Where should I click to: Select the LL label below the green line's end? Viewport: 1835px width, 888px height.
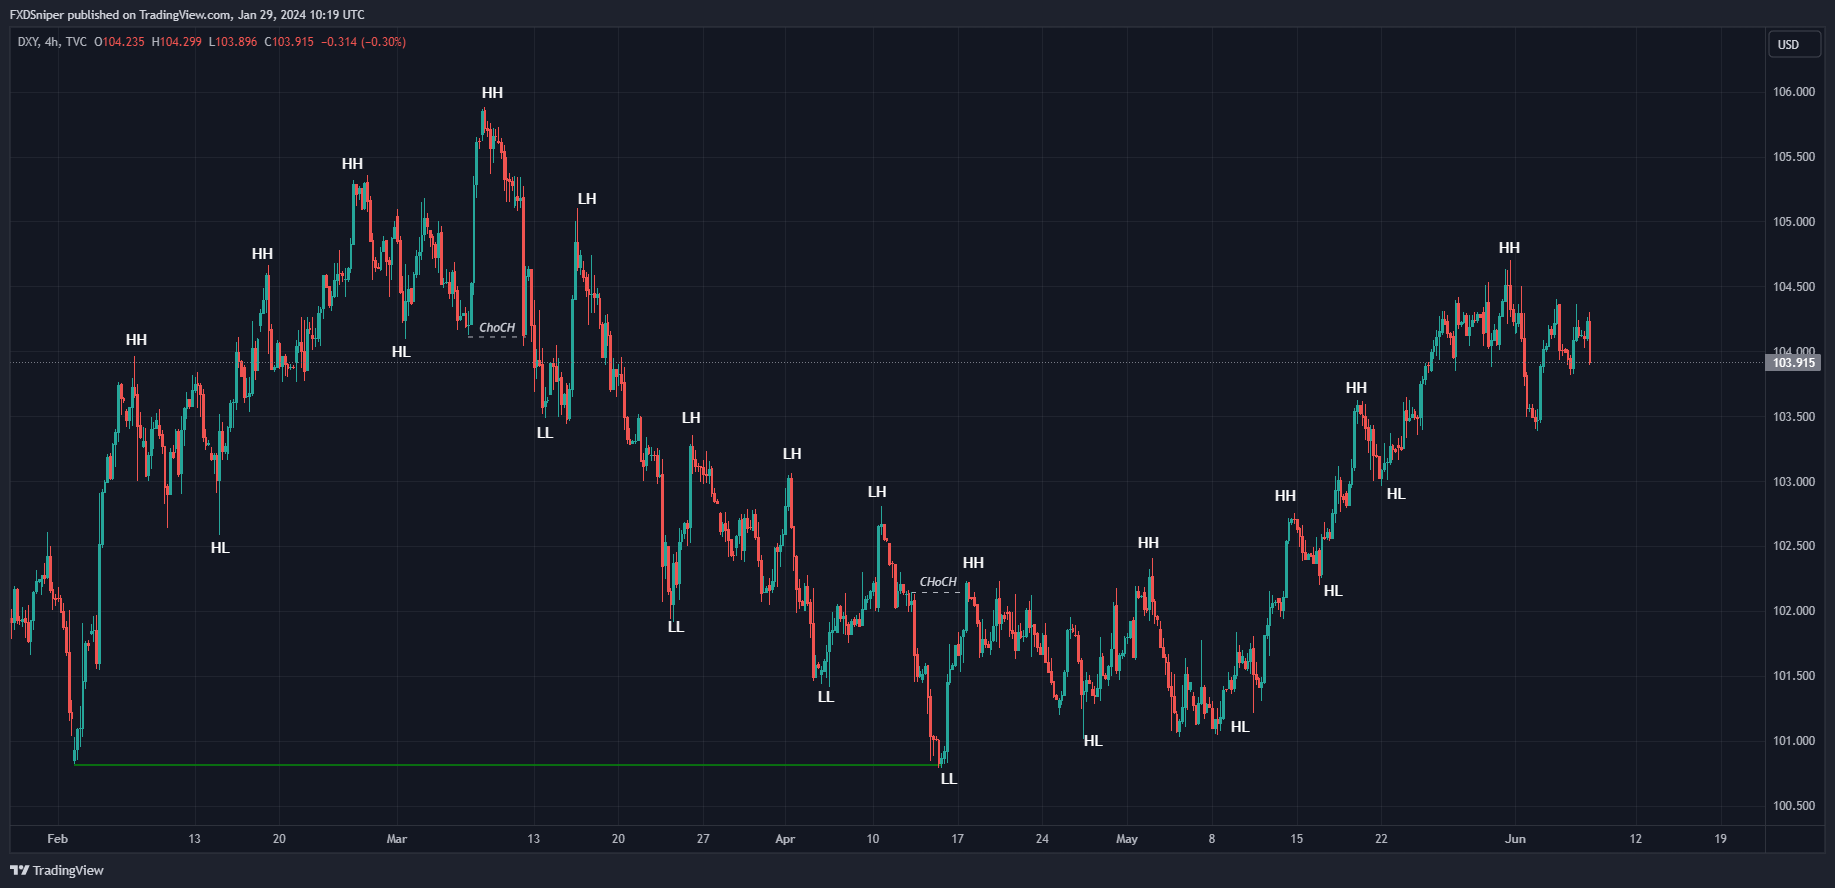click(x=949, y=779)
